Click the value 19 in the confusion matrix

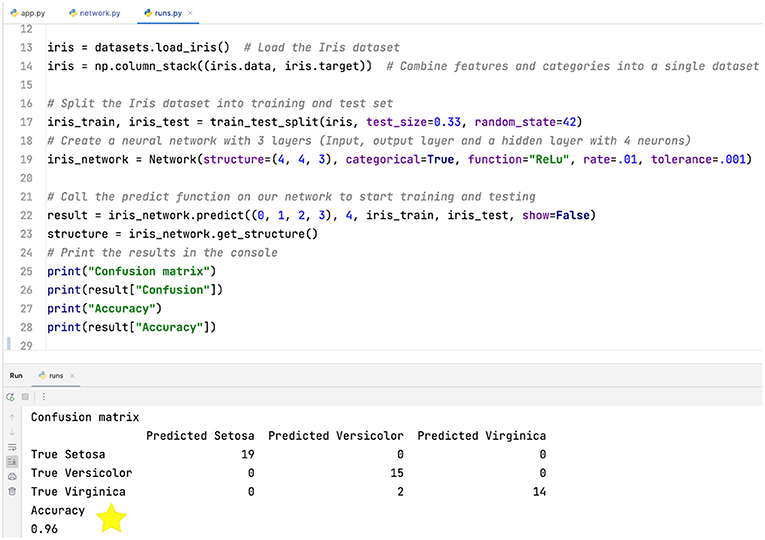click(248, 455)
